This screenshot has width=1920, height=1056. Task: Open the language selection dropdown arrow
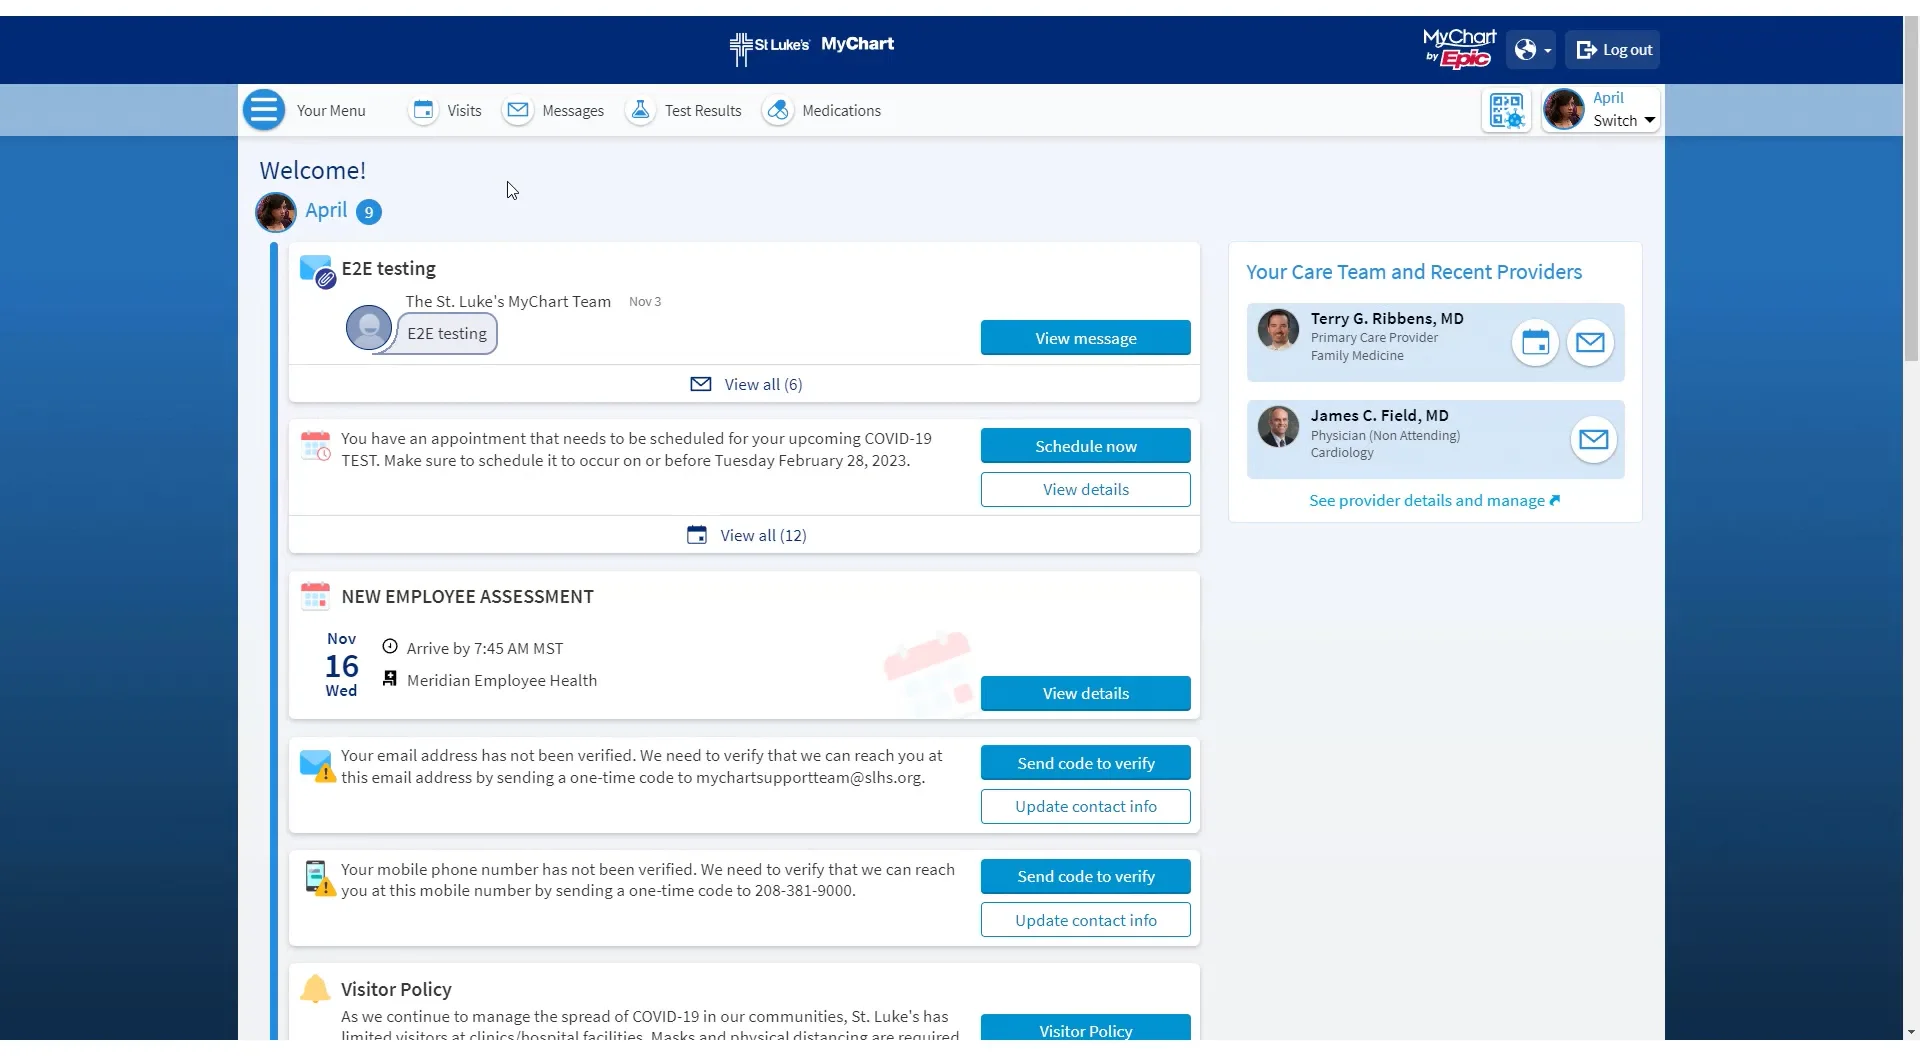tap(1548, 49)
